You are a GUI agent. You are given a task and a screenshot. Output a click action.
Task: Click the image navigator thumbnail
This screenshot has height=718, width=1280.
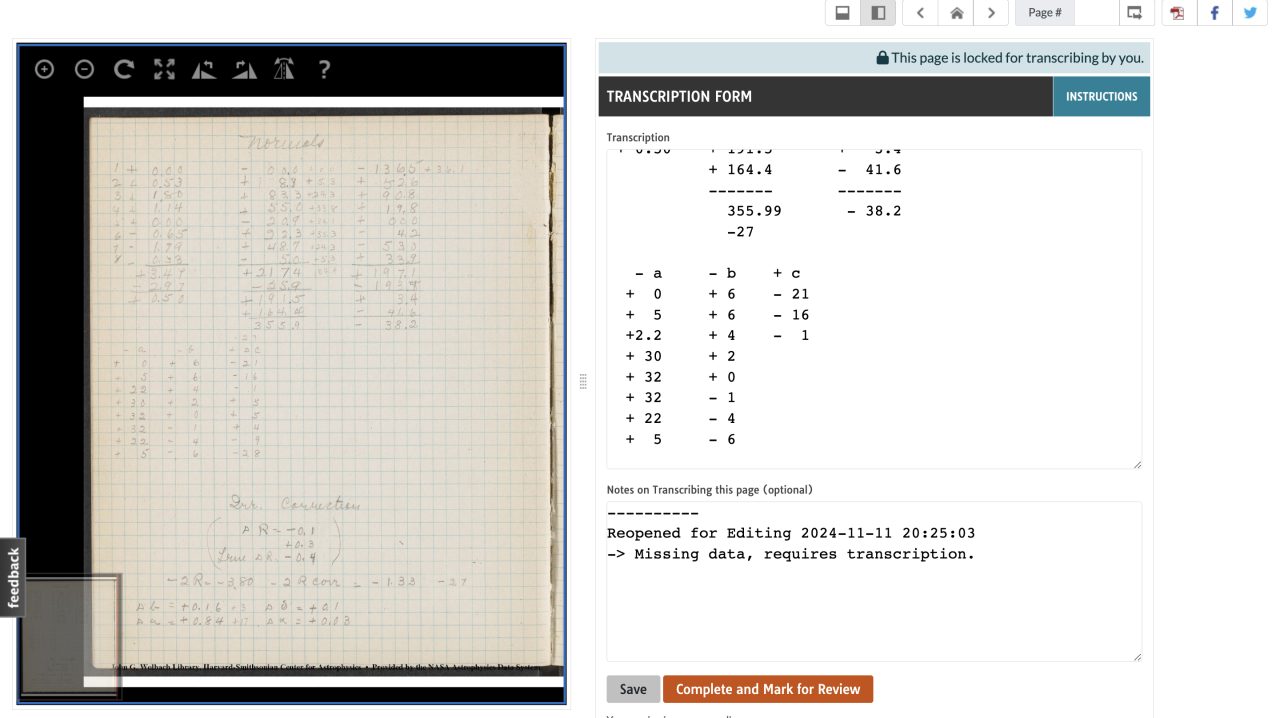(70, 636)
